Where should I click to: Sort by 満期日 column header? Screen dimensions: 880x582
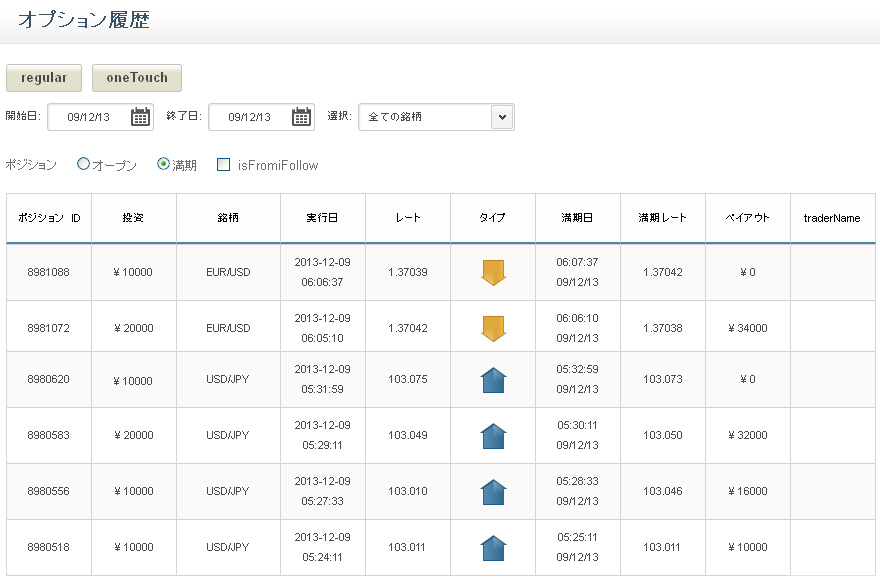[577, 218]
